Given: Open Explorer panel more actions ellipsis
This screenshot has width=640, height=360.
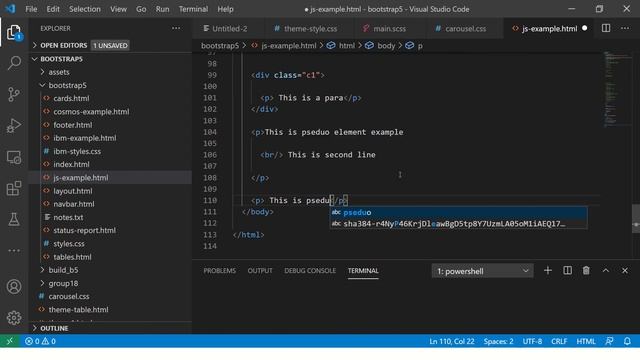Looking at the screenshot, I should [176, 28].
